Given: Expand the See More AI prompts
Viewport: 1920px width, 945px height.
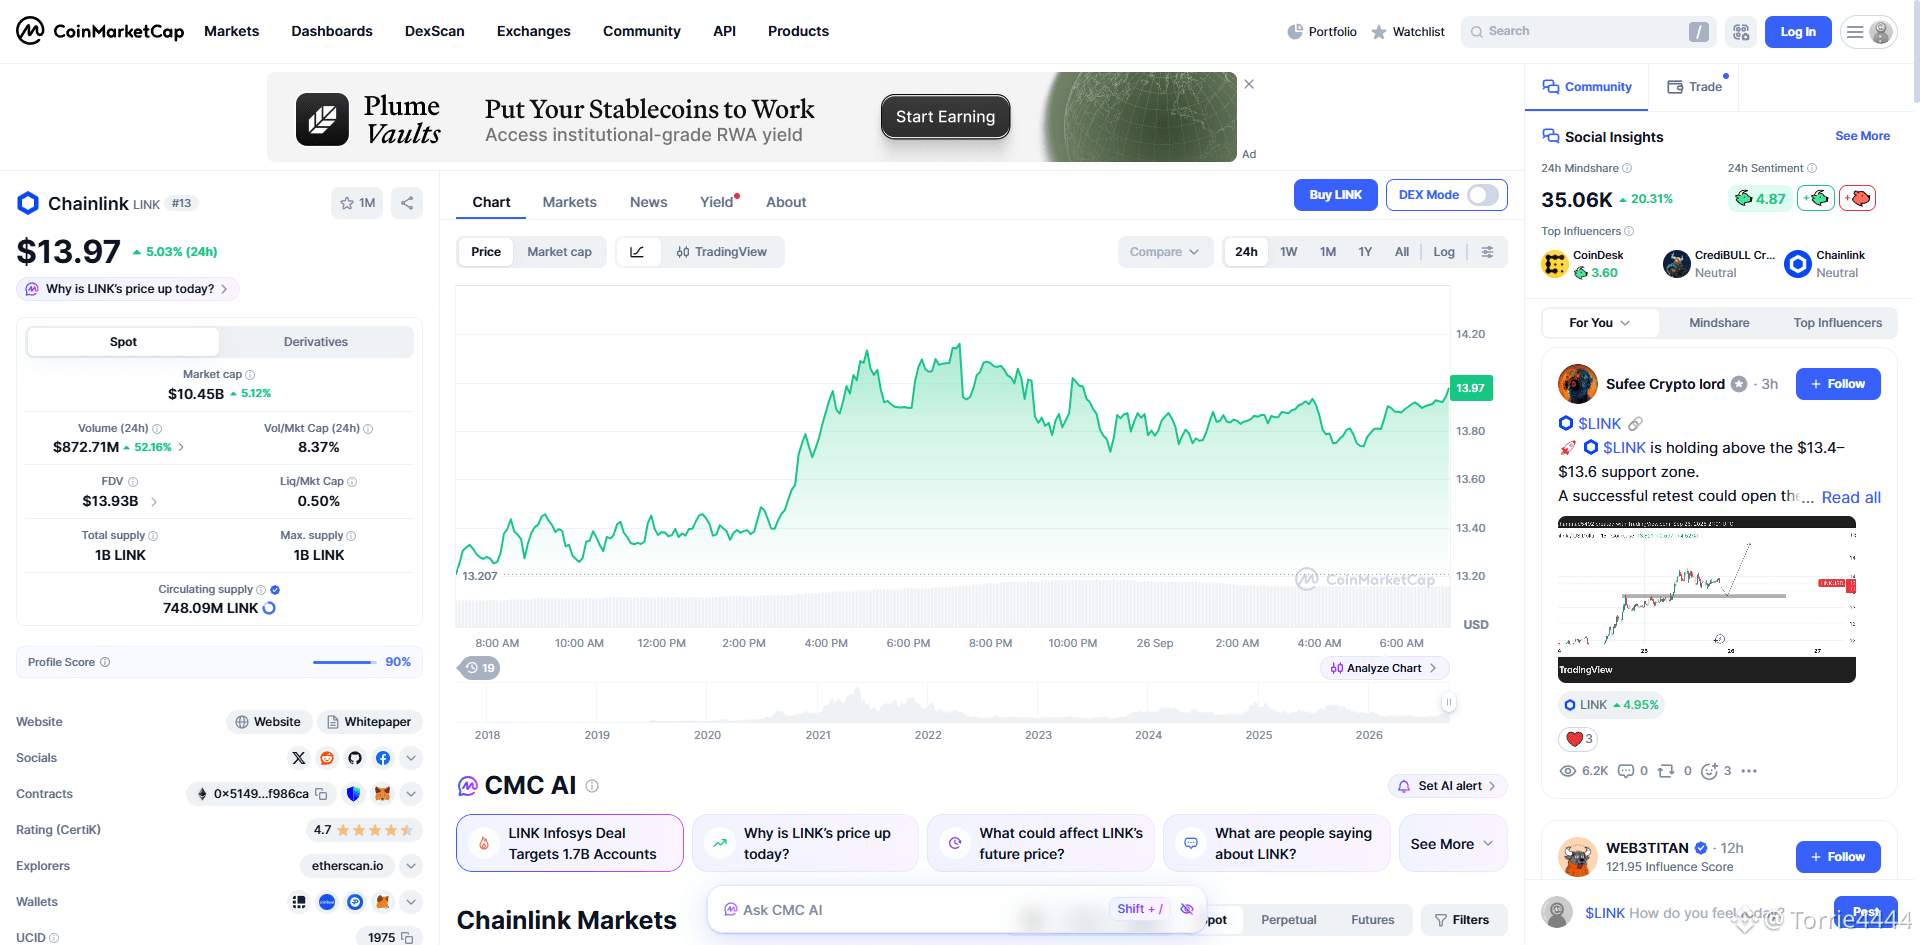Looking at the screenshot, I should (x=1452, y=844).
